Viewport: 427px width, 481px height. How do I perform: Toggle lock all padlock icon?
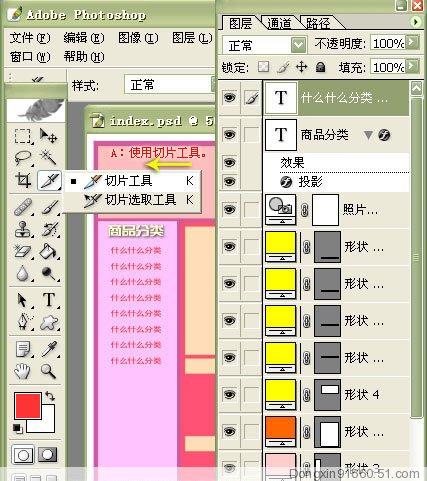coord(320,67)
